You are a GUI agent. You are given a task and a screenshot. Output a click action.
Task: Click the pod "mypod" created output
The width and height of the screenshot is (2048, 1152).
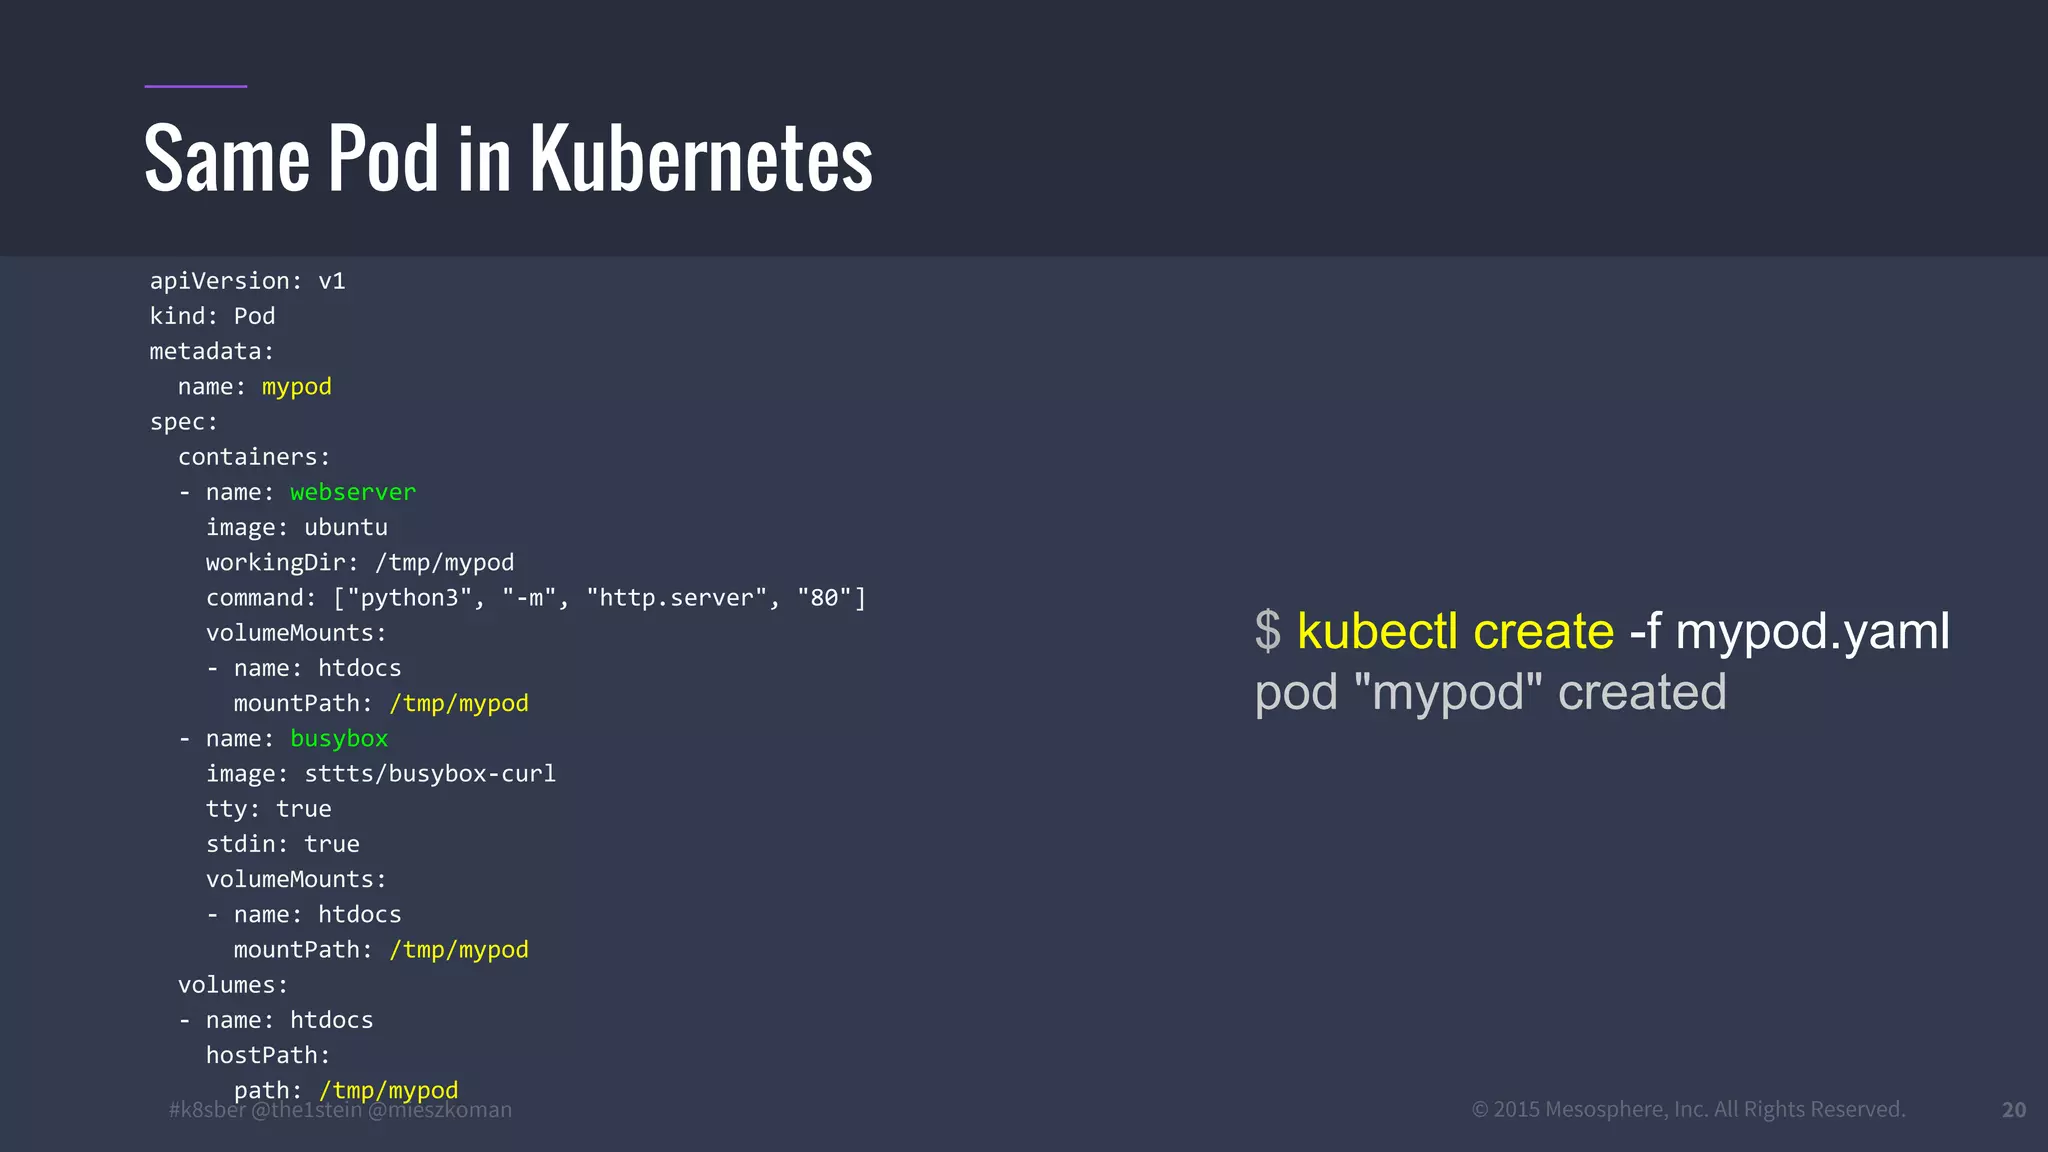pyautogui.click(x=1490, y=692)
